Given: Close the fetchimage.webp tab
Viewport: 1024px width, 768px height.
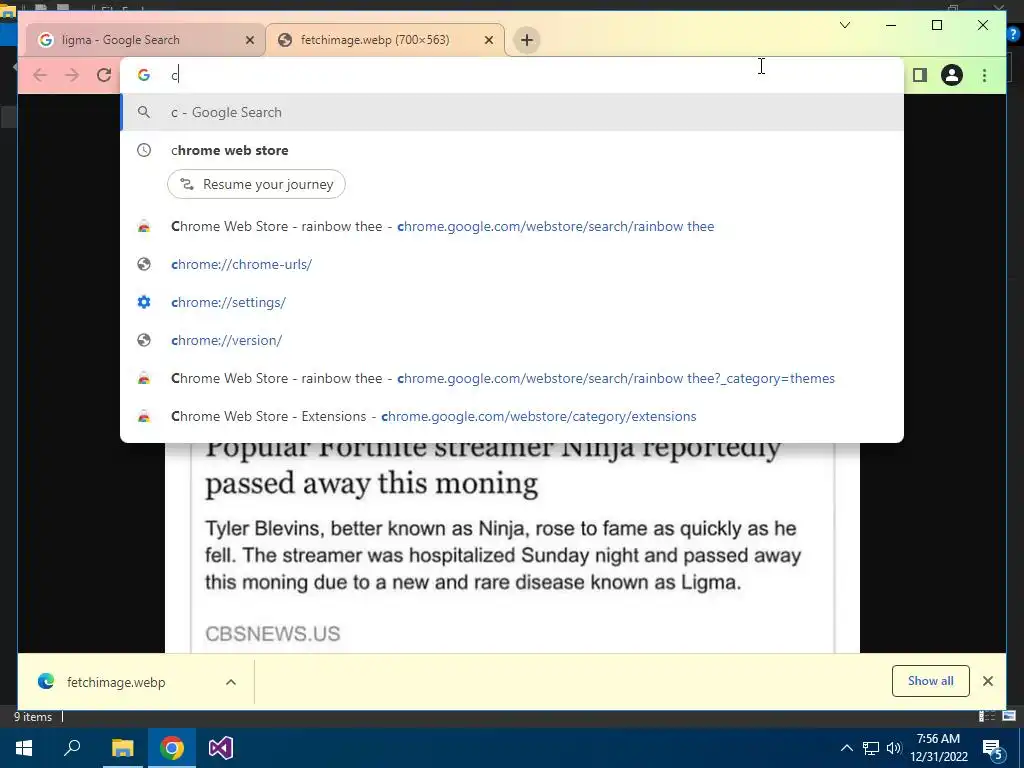Looking at the screenshot, I should point(488,40).
